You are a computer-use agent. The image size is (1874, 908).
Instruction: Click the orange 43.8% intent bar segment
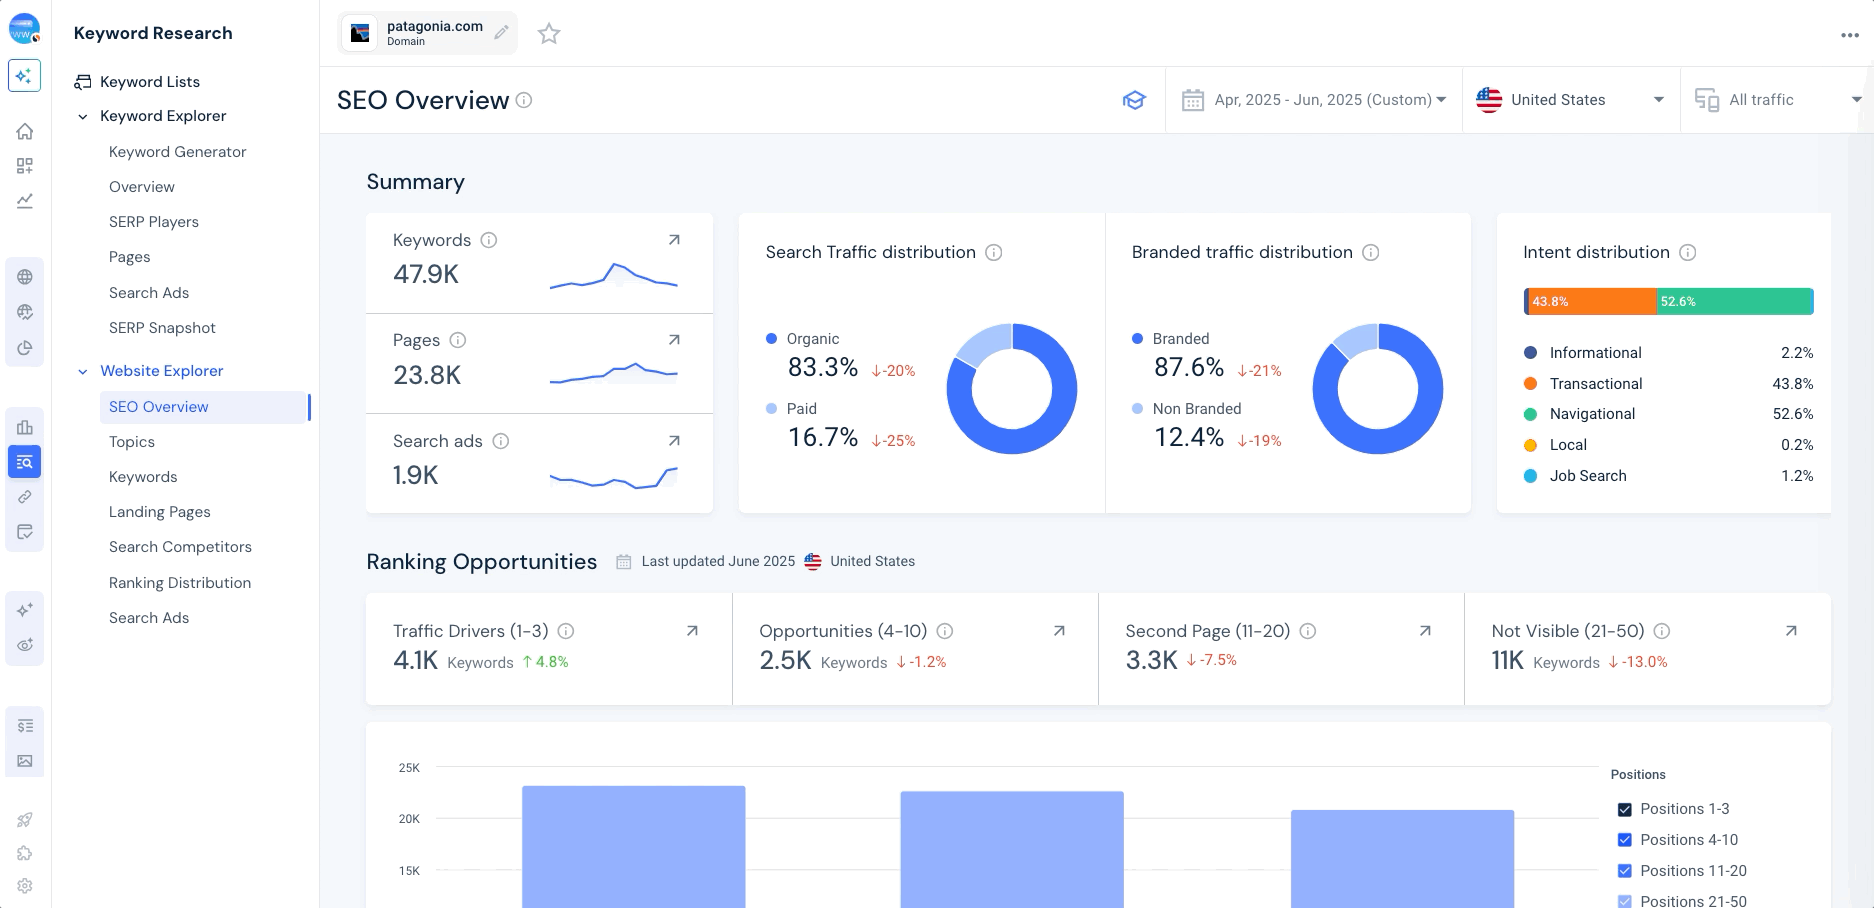coord(1592,301)
